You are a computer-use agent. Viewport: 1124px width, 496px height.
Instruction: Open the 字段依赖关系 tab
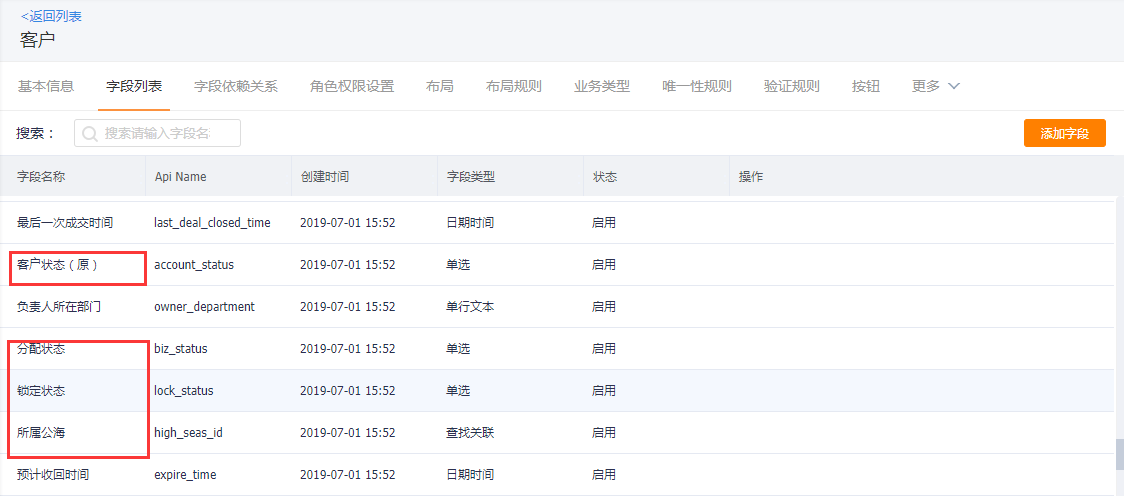[x=236, y=86]
